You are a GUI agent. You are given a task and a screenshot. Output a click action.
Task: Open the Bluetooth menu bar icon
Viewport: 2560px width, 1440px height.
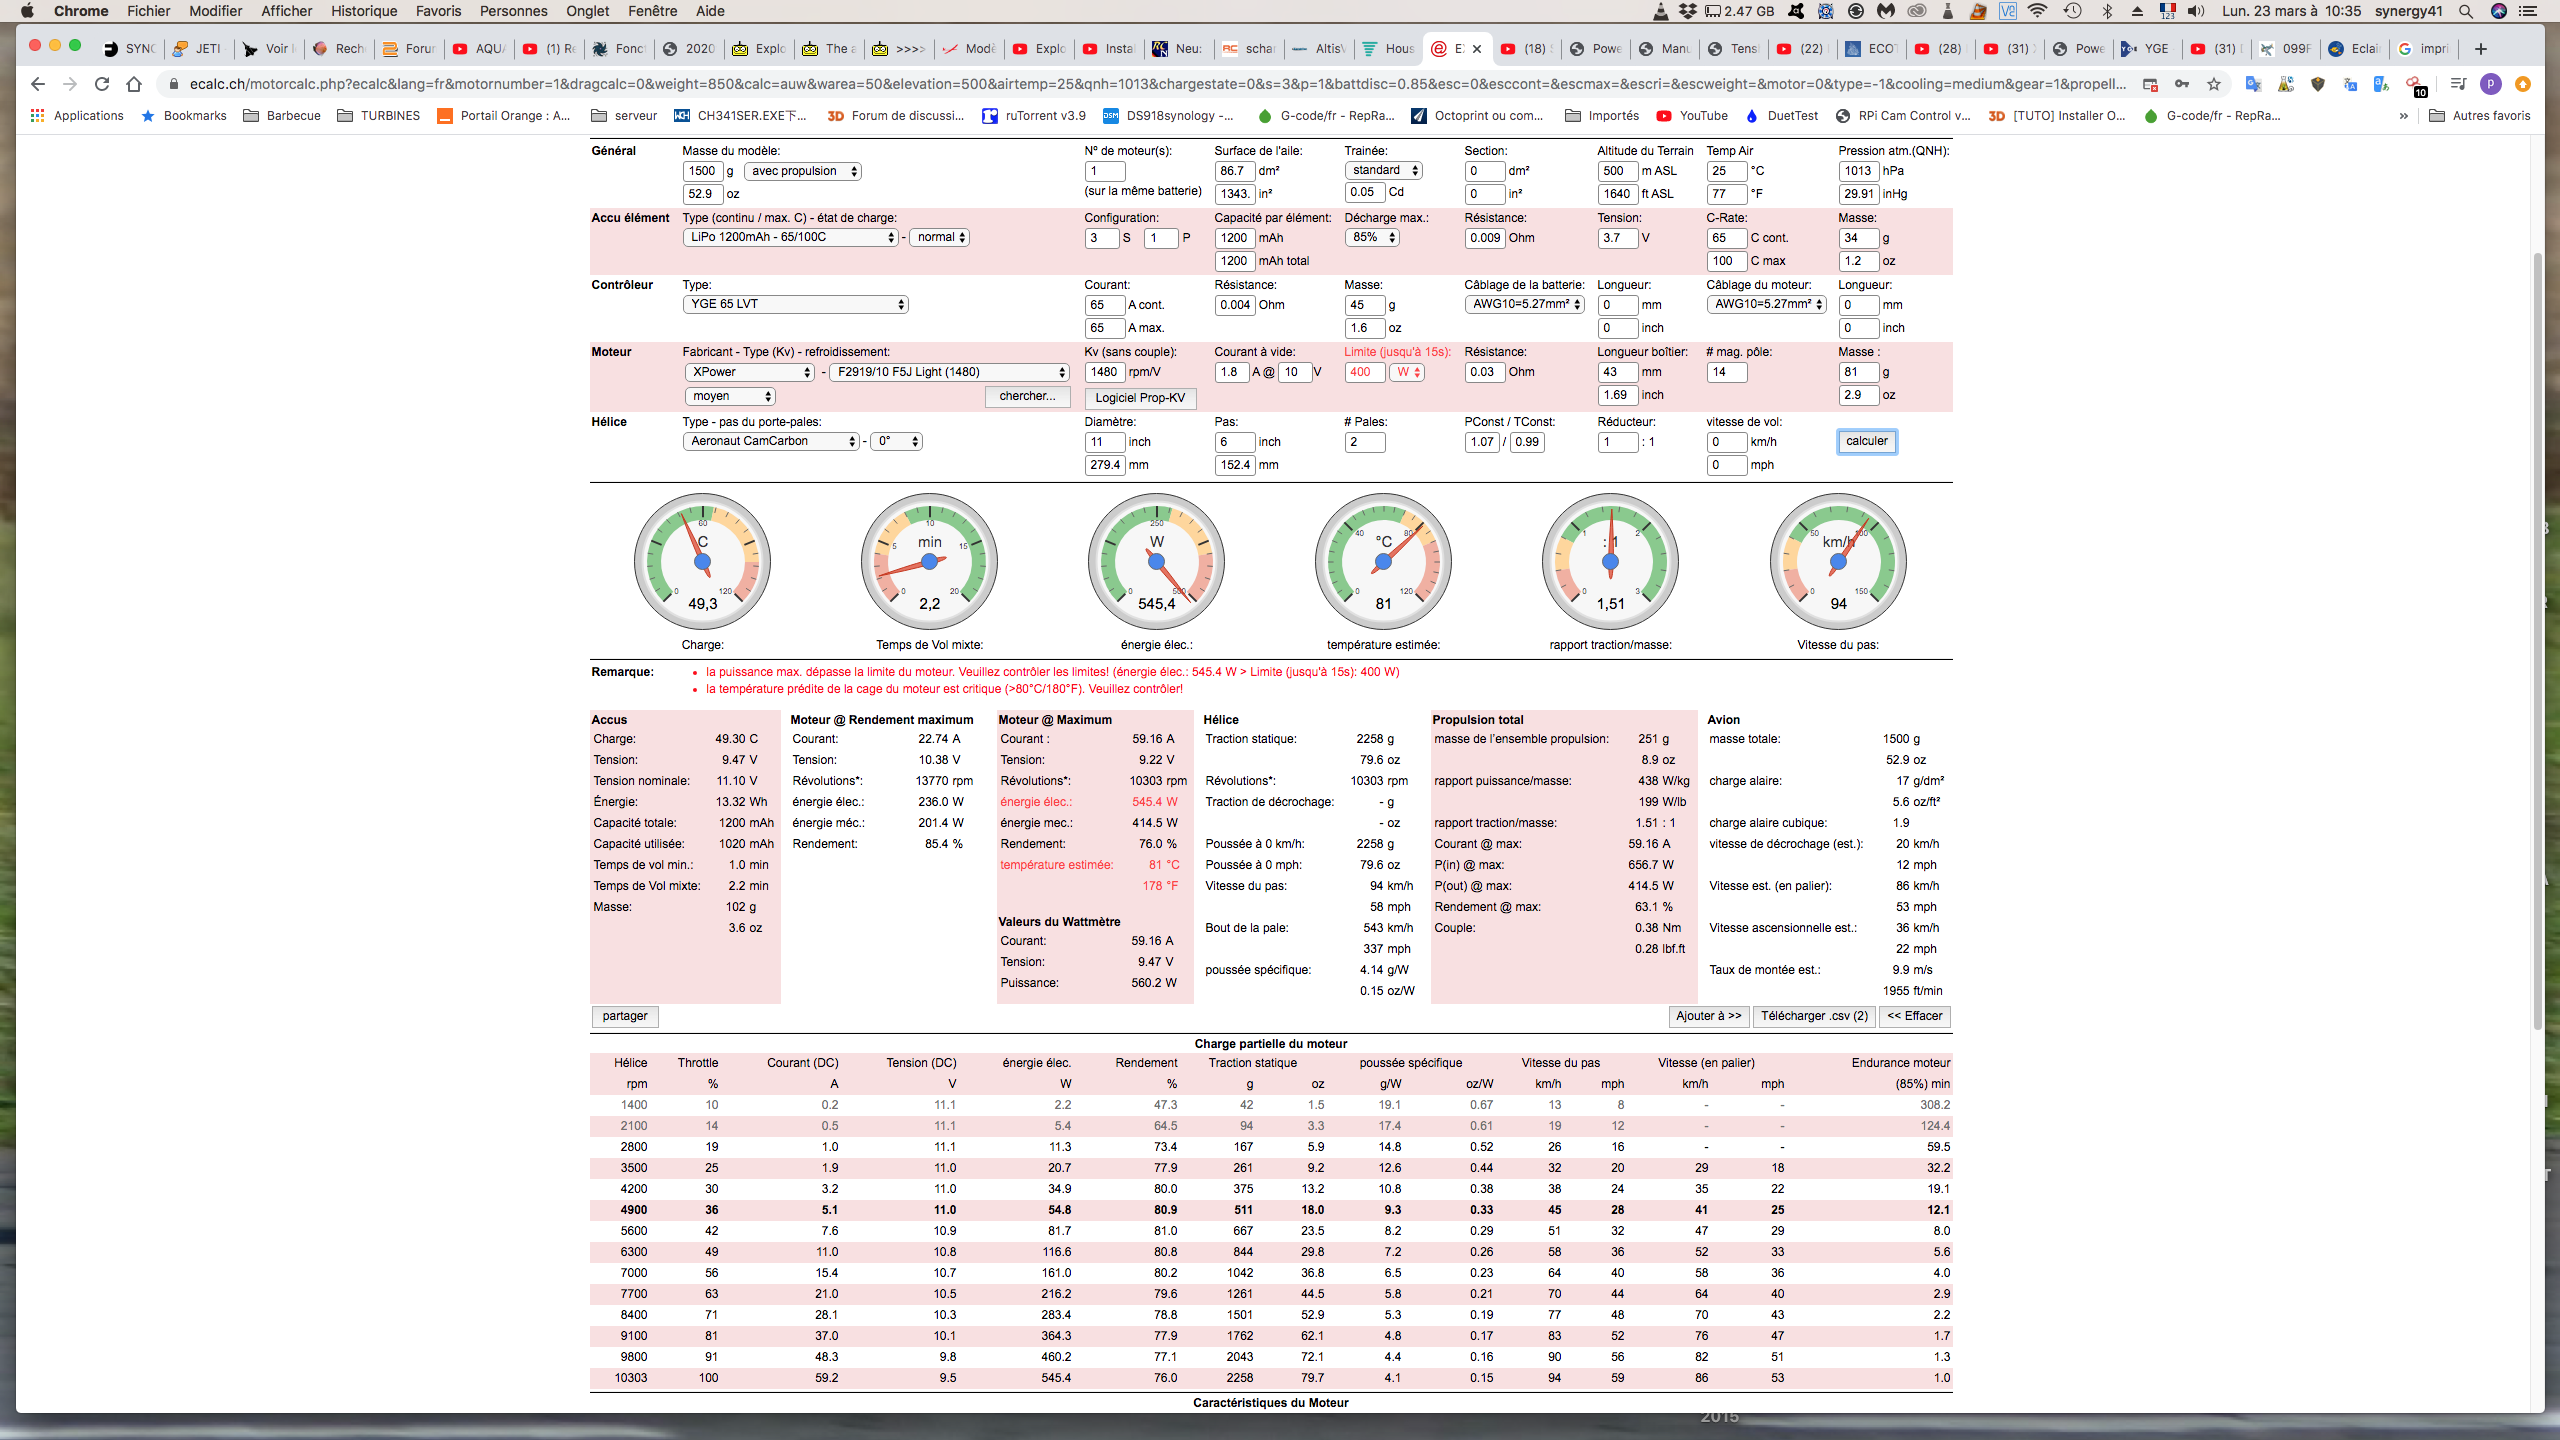tap(2107, 11)
